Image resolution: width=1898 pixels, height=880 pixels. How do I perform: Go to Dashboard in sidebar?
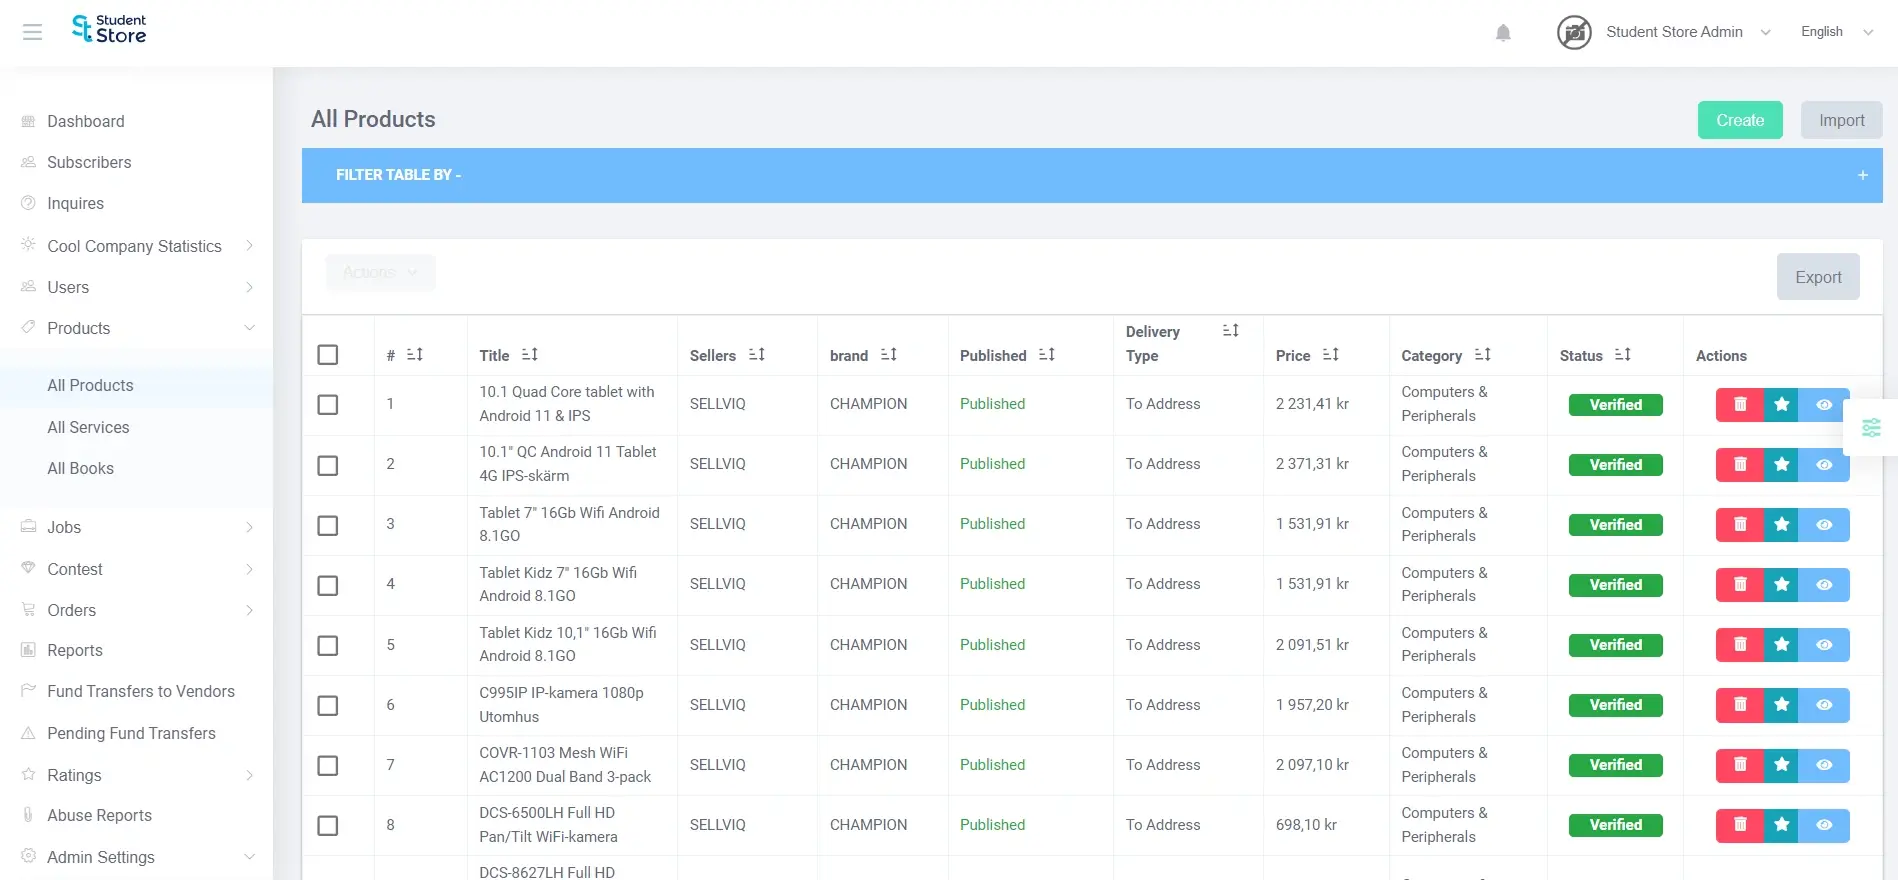tap(86, 121)
